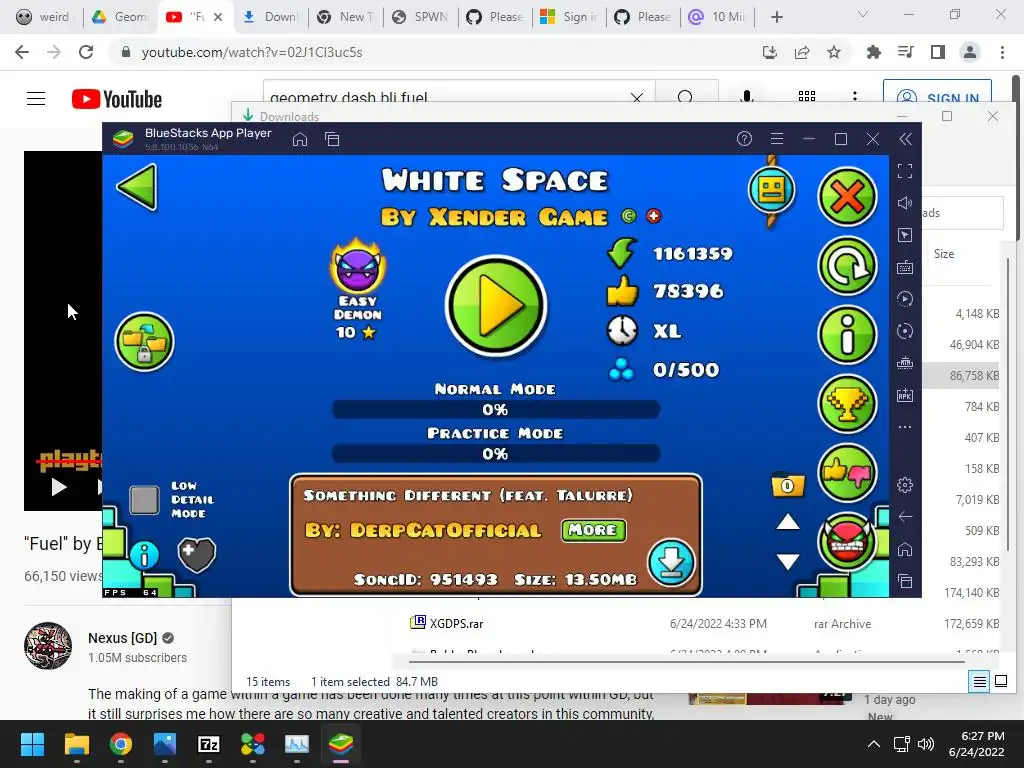Switch Downloads window to large icons view
Screen dimensions: 1024x768
click(1001, 682)
